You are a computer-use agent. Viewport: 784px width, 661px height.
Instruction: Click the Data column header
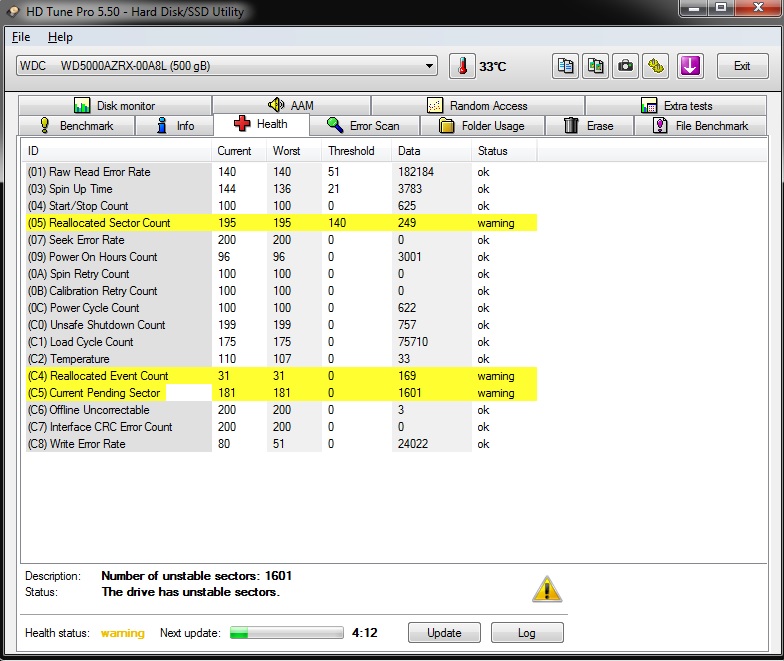point(432,151)
